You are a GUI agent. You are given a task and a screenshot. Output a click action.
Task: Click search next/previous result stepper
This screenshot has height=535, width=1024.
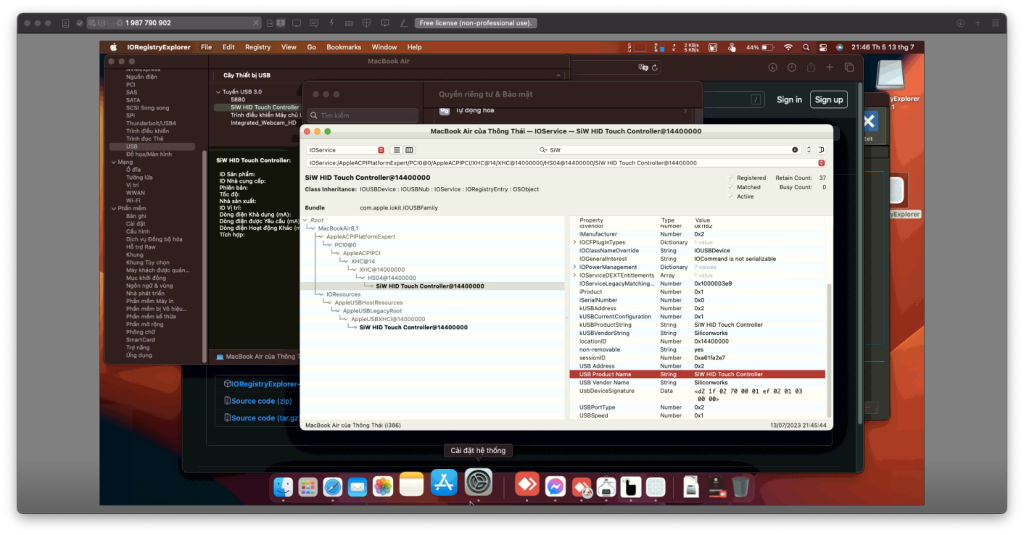(808, 150)
